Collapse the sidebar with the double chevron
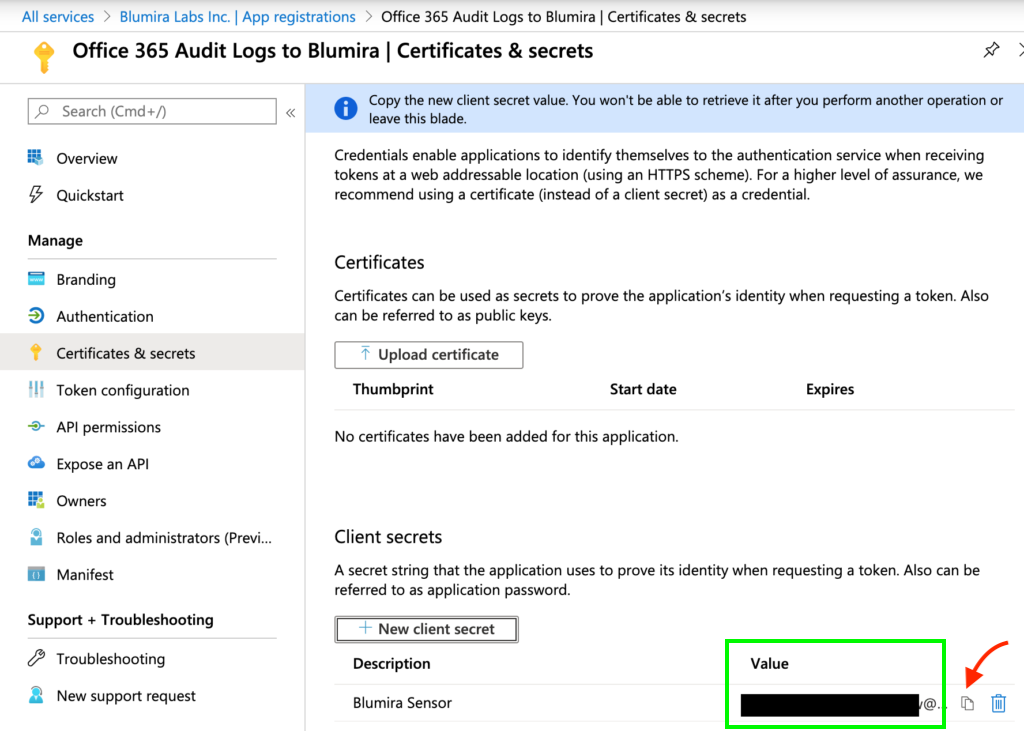 [290, 112]
